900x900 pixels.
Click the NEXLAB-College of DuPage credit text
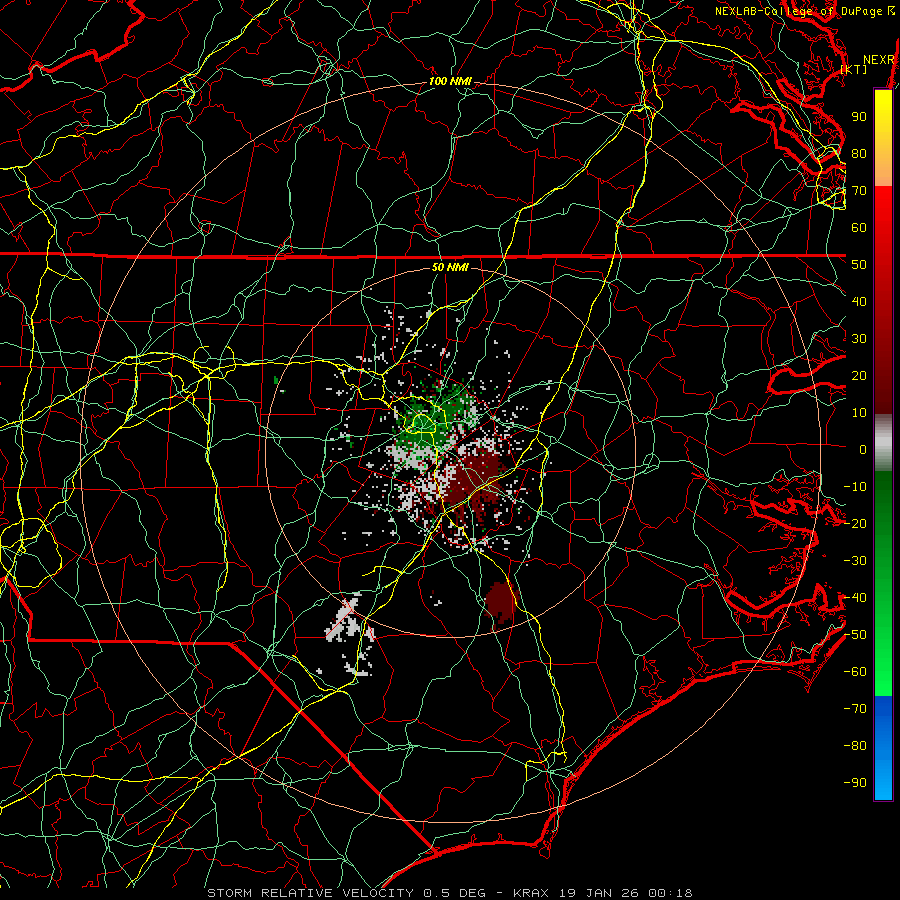798,11
